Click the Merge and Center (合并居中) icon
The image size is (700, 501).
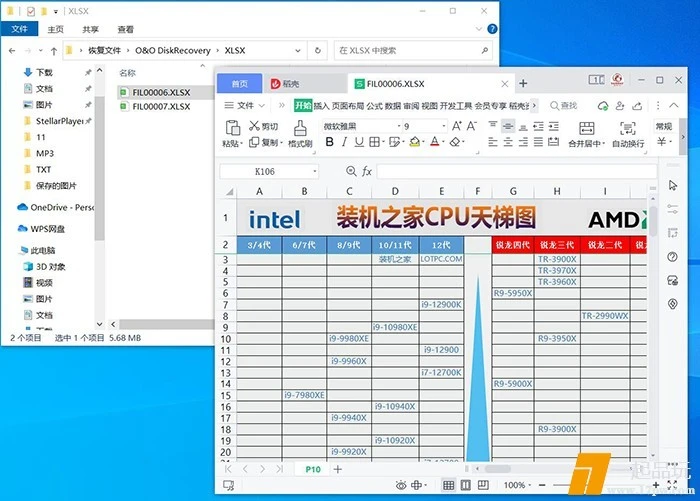585,127
